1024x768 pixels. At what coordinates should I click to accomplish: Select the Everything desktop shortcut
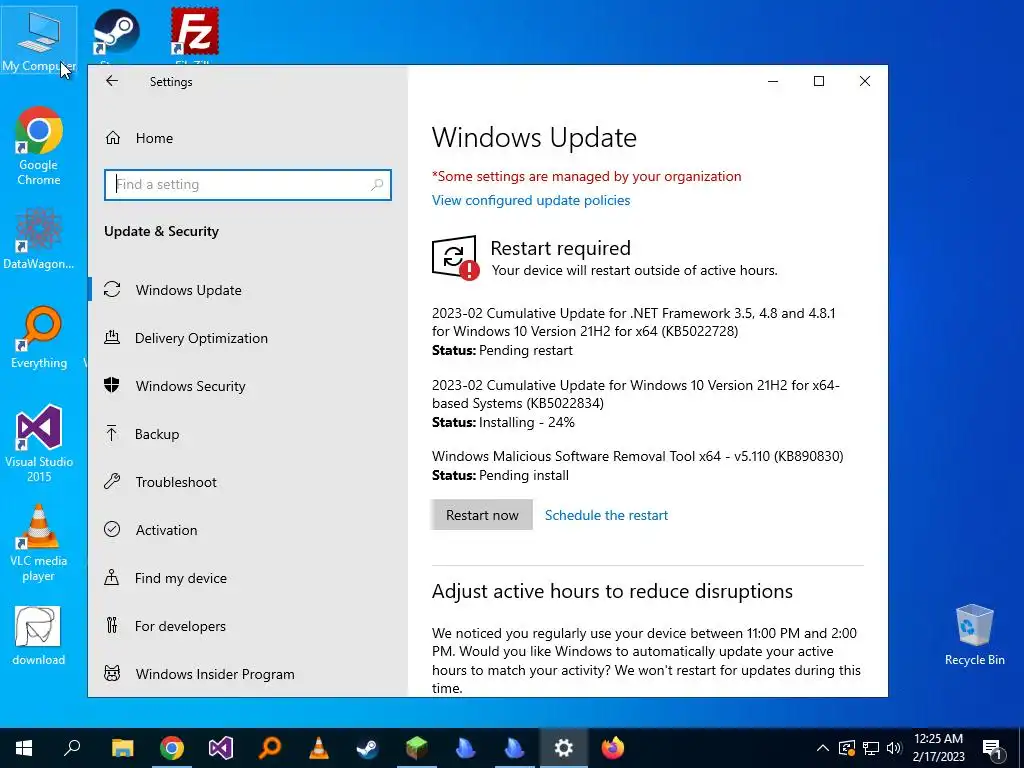click(39, 337)
